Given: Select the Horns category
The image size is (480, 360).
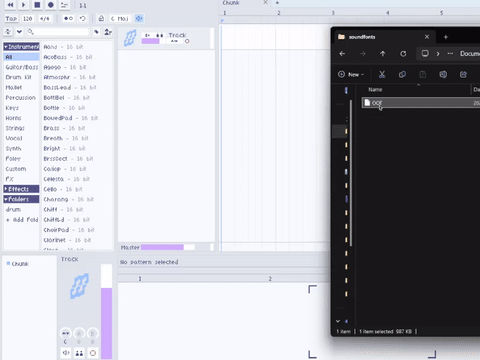Looking at the screenshot, I should click(x=21, y=118).
